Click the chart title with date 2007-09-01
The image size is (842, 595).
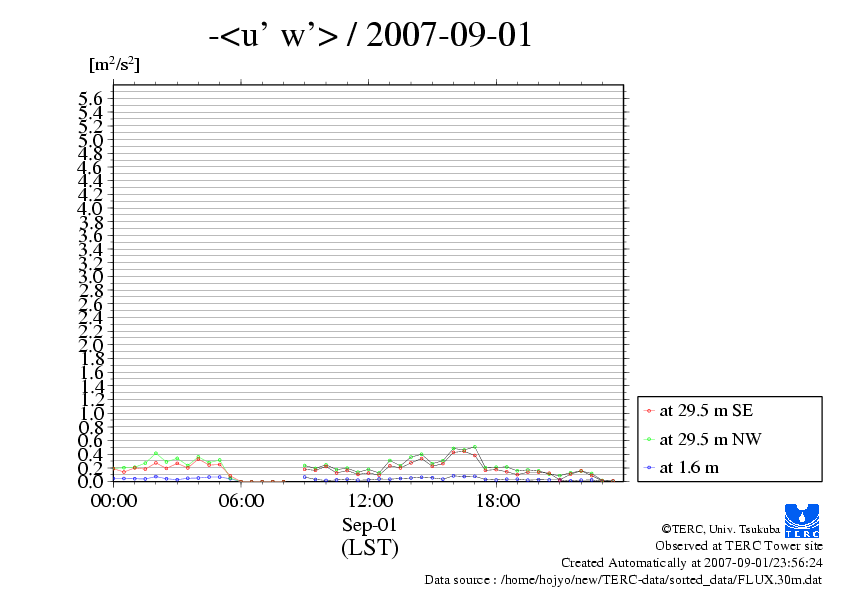[370, 36]
